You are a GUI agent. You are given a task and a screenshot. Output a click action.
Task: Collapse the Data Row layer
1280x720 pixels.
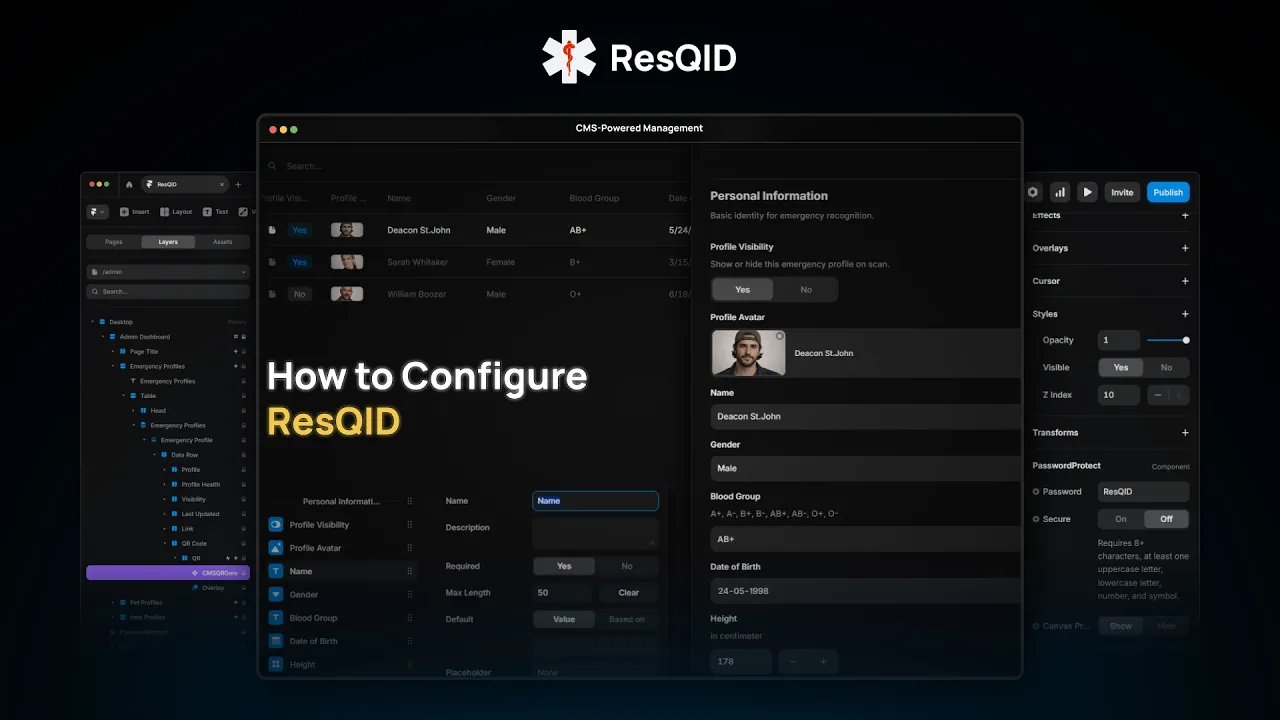(x=153, y=455)
